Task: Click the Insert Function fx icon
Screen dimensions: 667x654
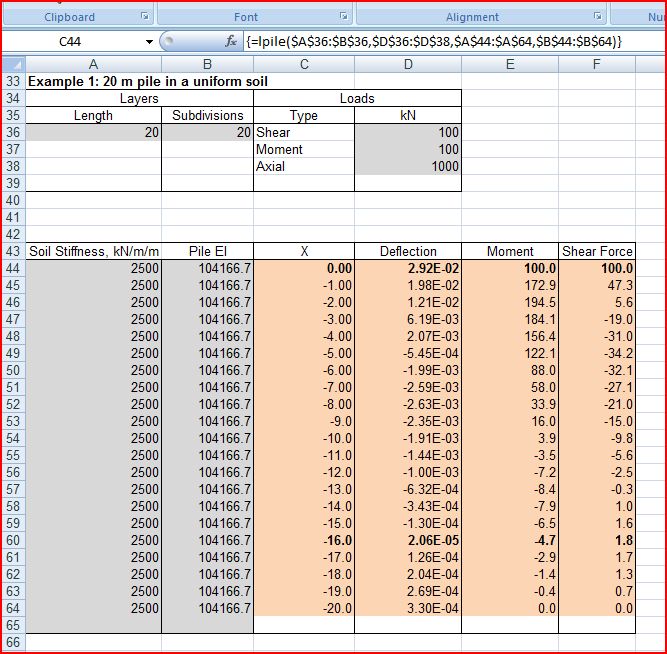Action: point(231,41)
